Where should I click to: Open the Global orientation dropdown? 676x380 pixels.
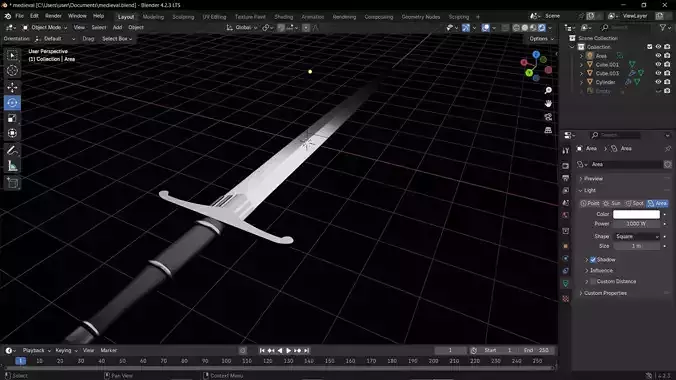click(242, 28)
